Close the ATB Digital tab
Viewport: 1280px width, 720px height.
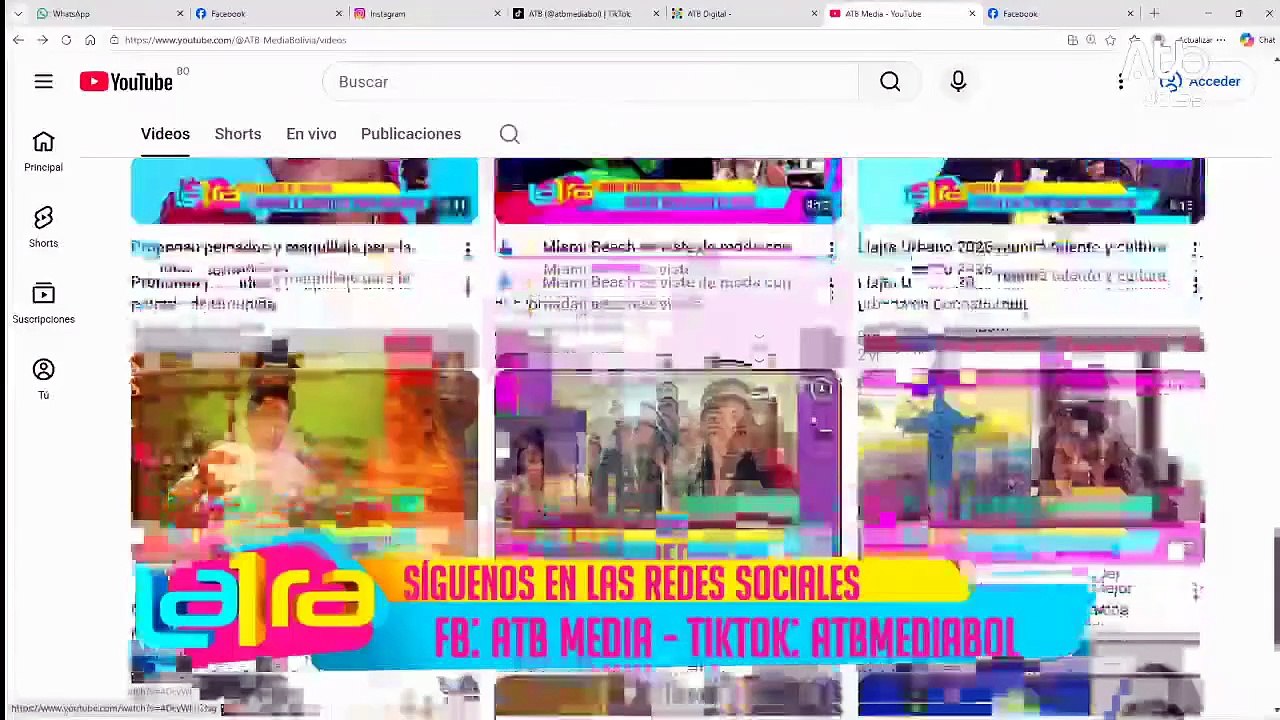pyautogui.click(x=814, y=13)
